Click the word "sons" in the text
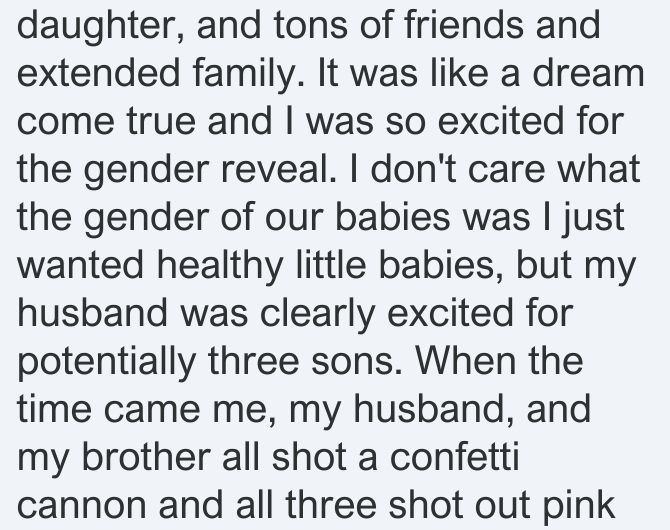 coord(356,363)
